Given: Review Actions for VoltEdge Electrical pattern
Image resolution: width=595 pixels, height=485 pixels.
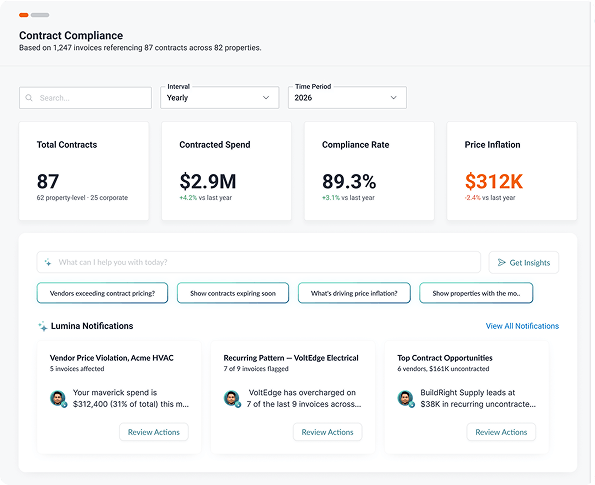Looking at the screenshot, I should [327, 432].
